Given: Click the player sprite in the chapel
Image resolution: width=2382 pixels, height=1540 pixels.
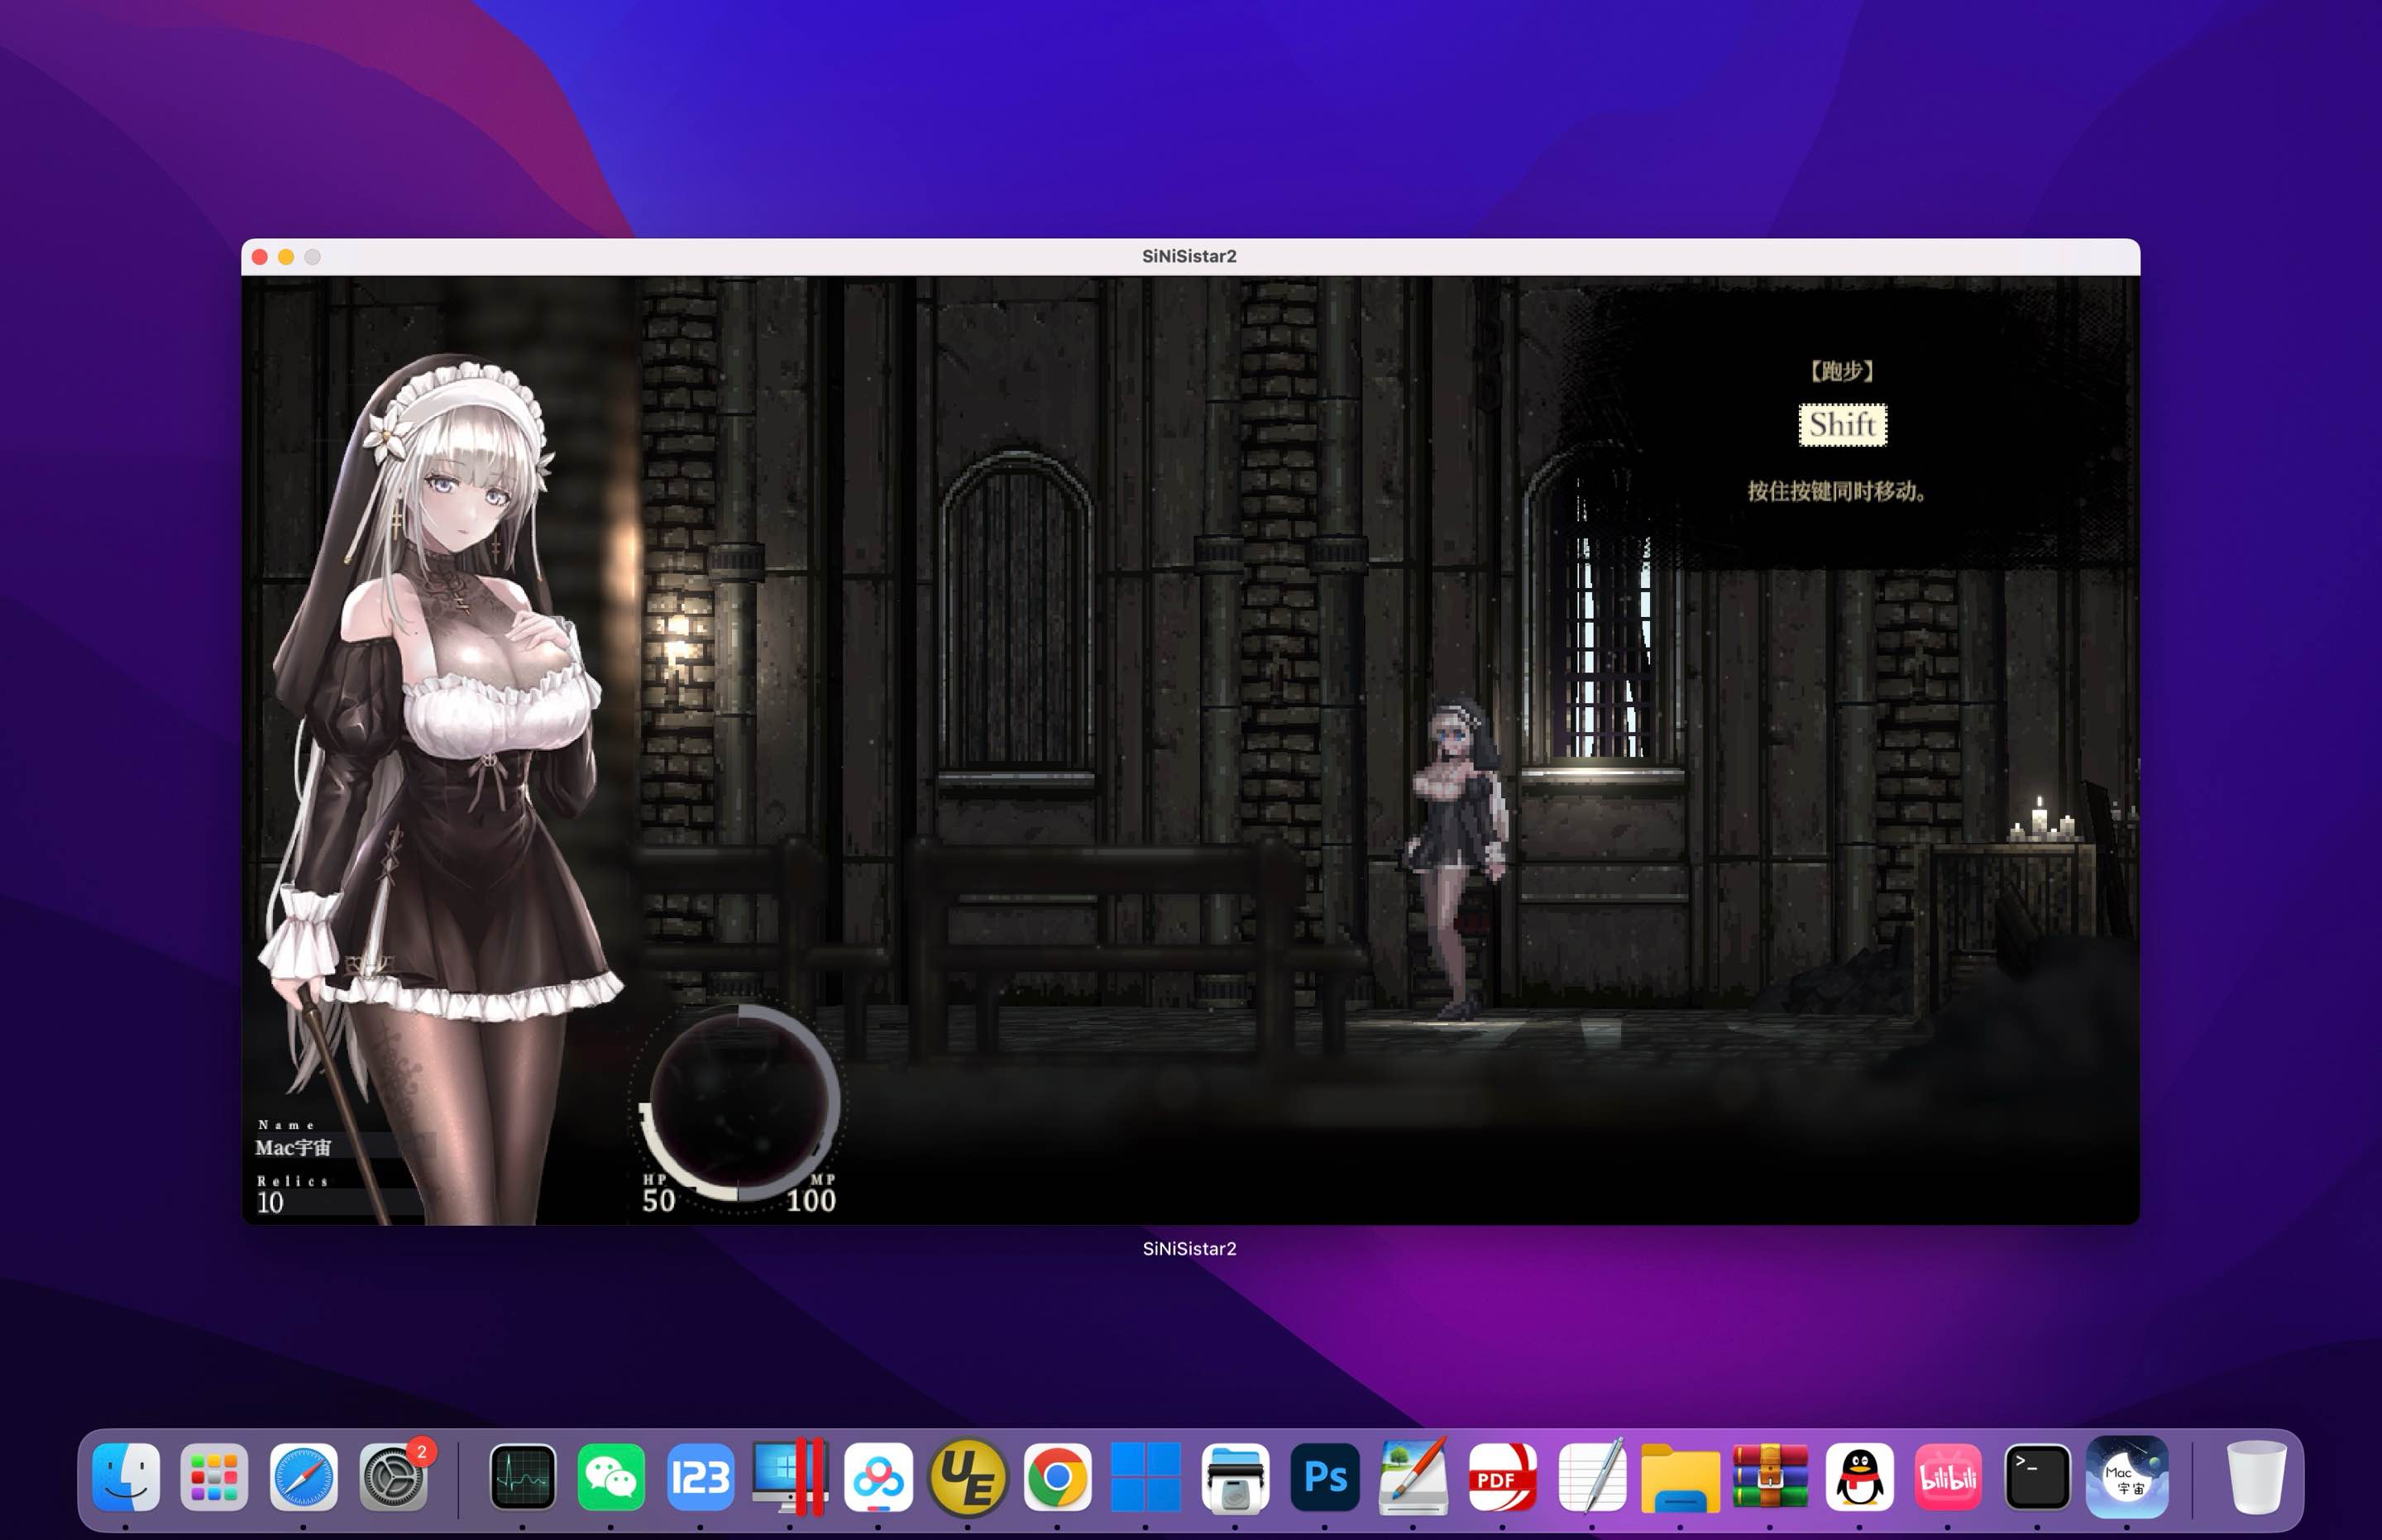Looking at the screenshot, I should coord(1459,859).
